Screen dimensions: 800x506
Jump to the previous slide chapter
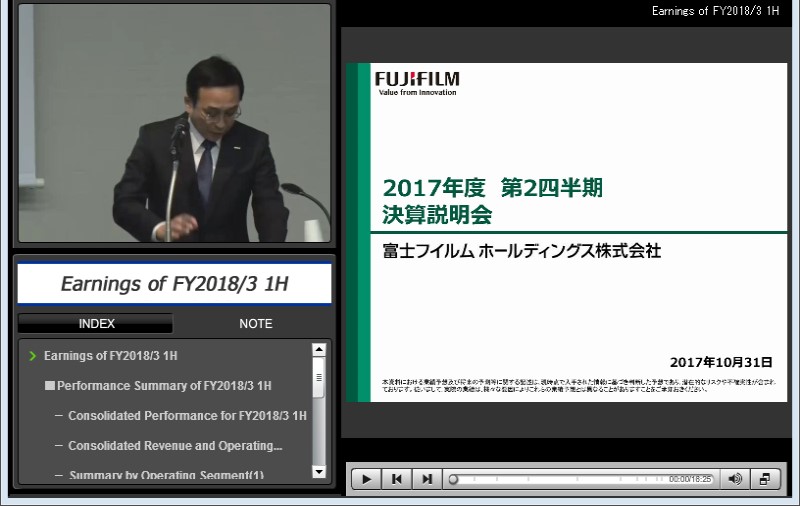pos(396,479)
